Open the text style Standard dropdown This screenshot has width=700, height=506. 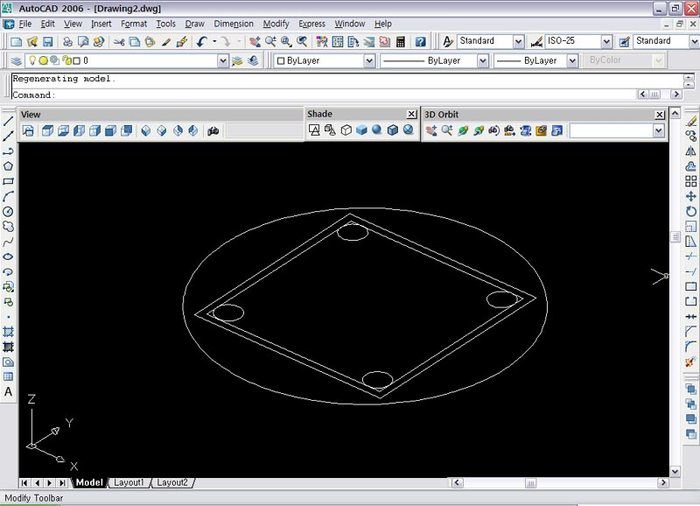(518, 42)
